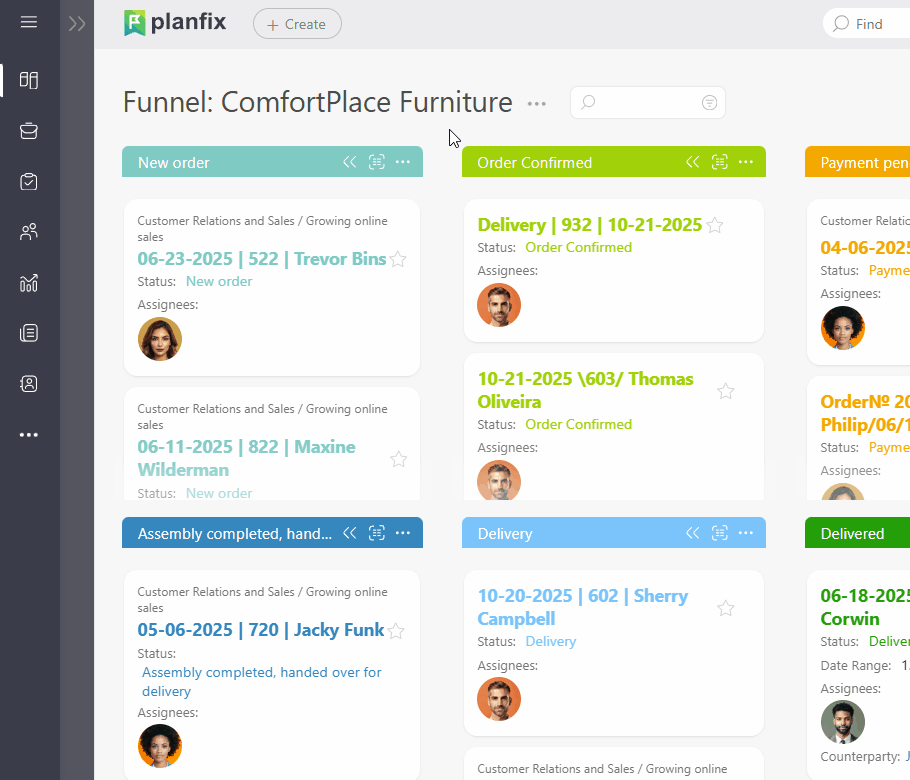The height and width of the screenshot is (780, 910).
Task: Collapse the 'Order Confirmed' column
Action: [692, 161]
